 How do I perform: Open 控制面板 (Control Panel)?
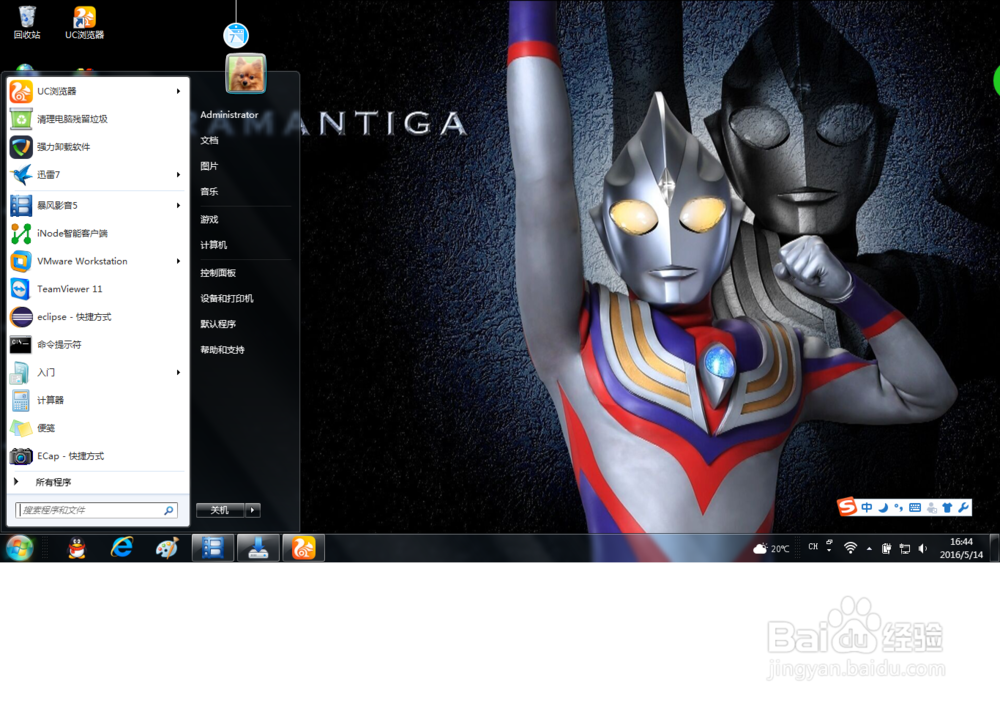tap(218, 273)
